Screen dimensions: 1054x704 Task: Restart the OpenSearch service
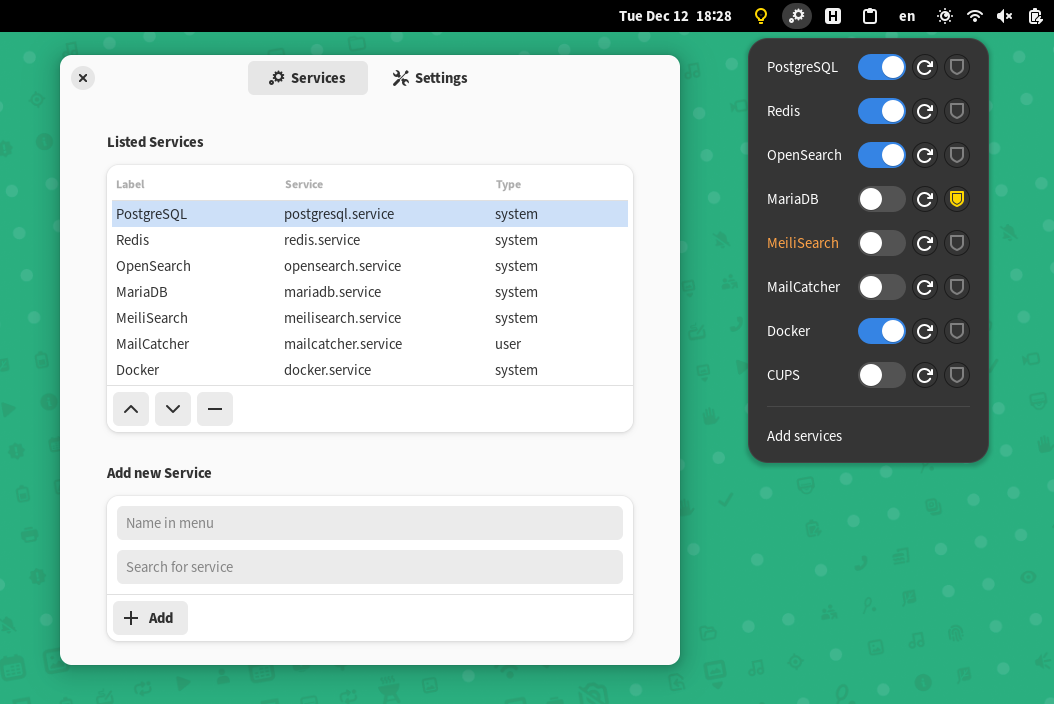pos(925,155)
